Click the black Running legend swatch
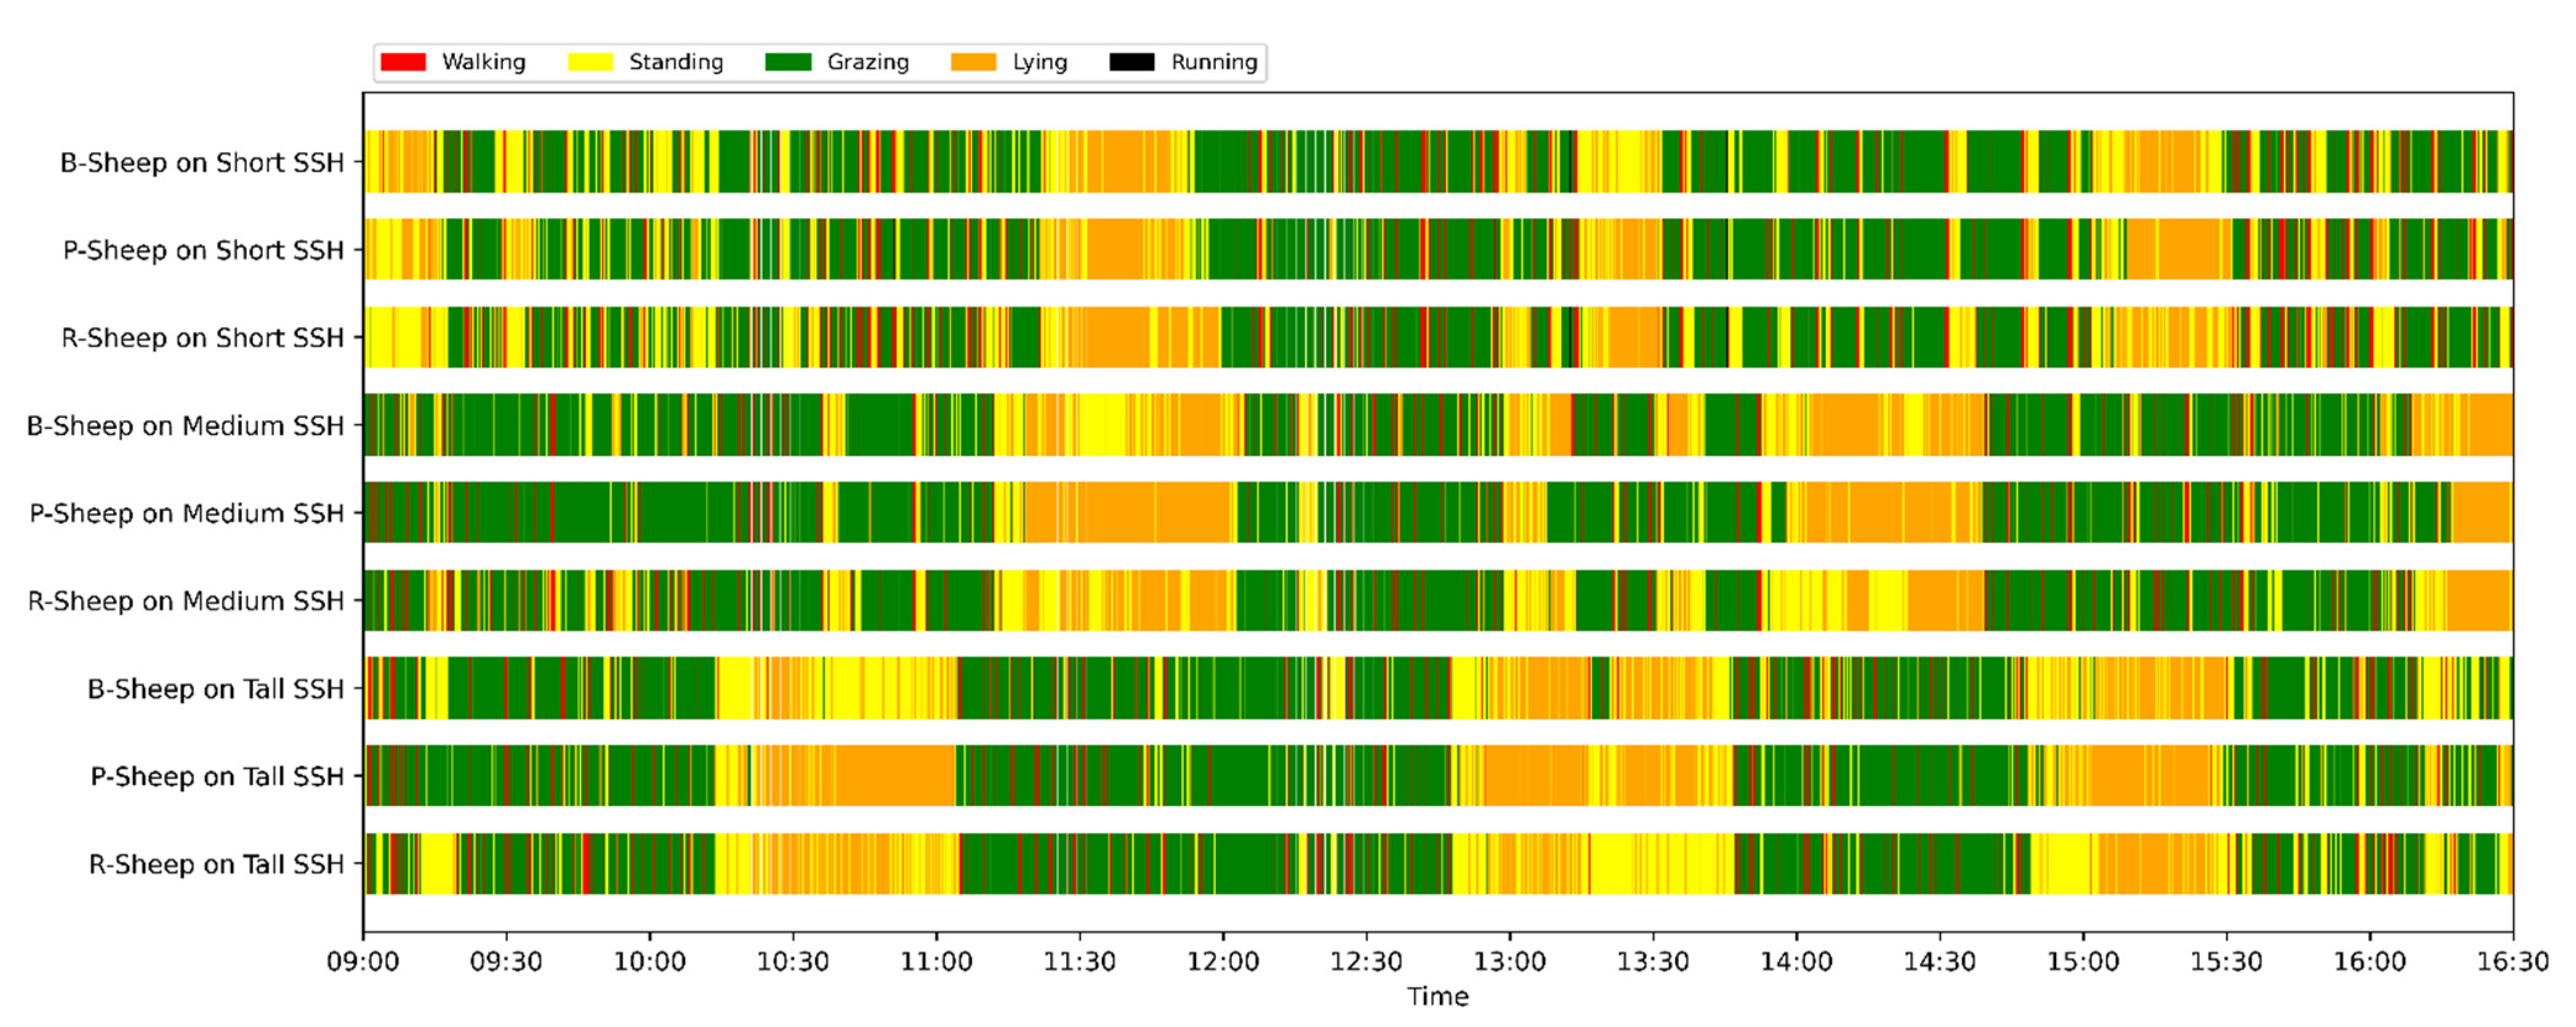The height and width of the screenshot is (1027, 2576). pyautogui.click(x=1132, y=62)
